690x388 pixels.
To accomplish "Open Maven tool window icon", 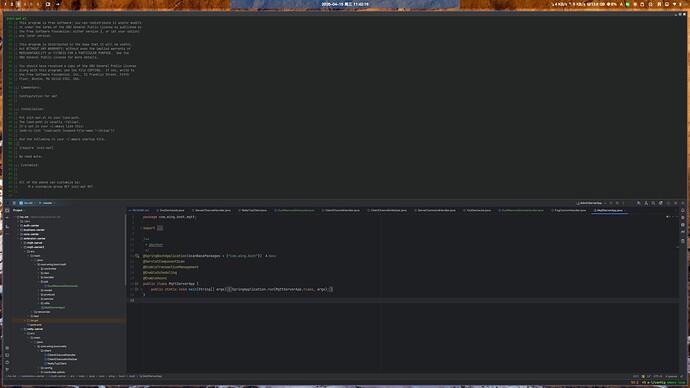I will pos(683,233).
